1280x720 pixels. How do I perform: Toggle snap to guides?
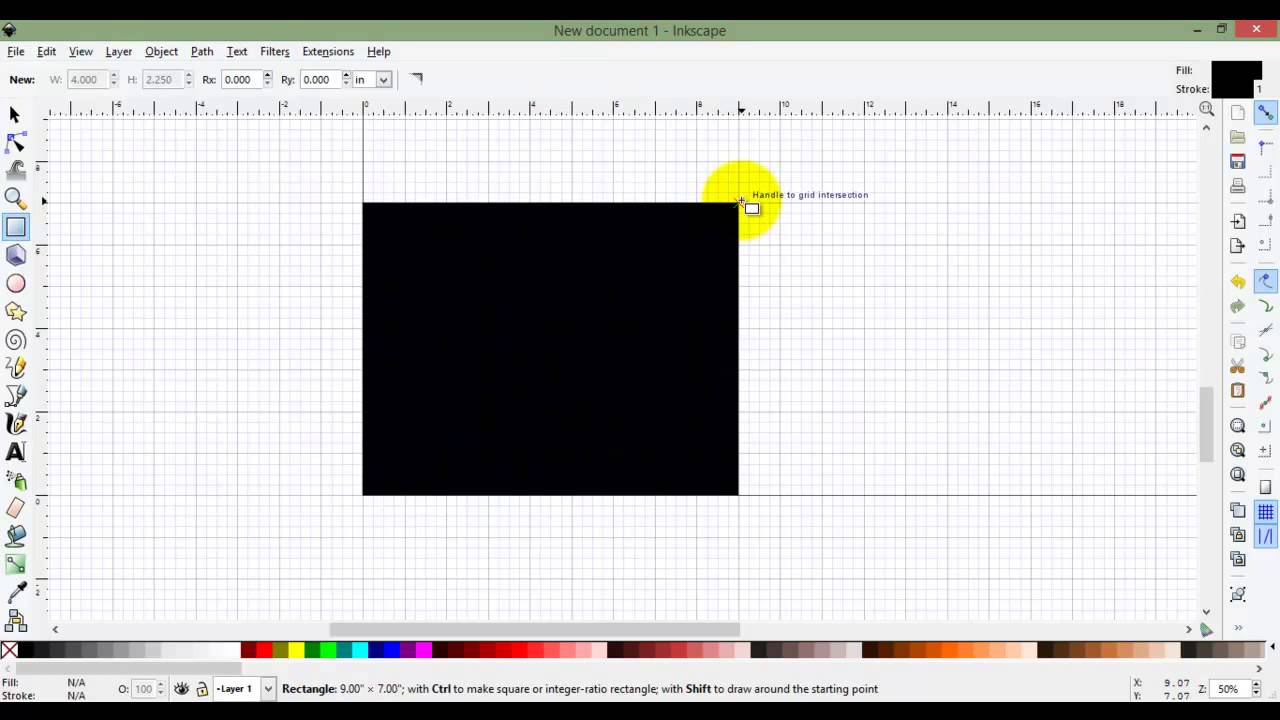[x=1265, y=537]
